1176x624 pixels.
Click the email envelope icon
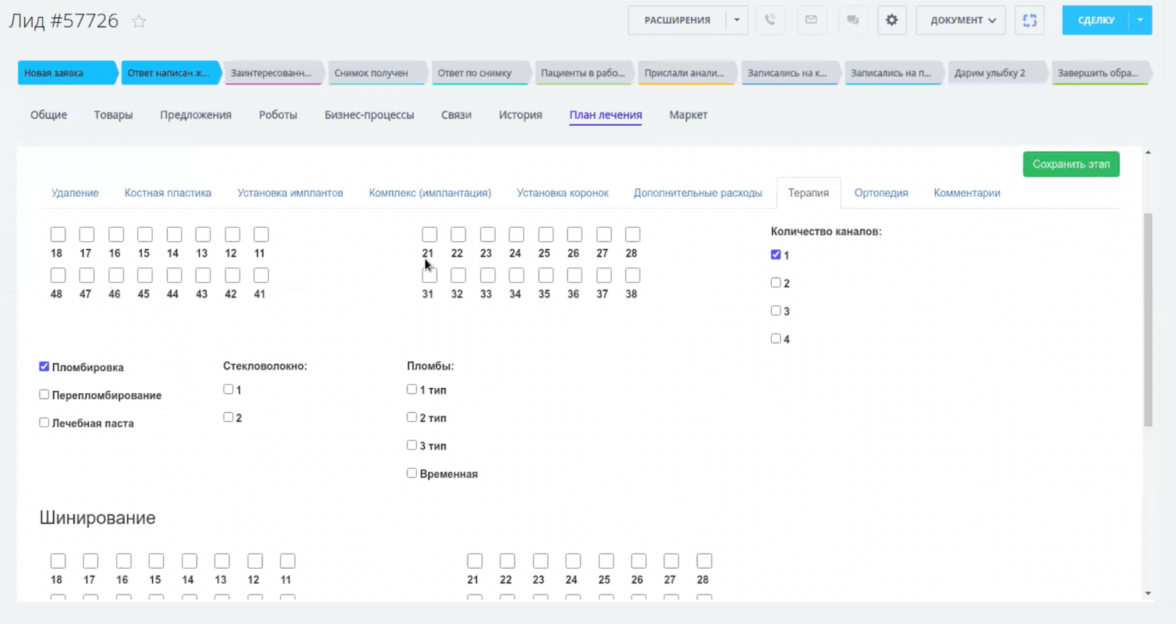tap(811, 20)
